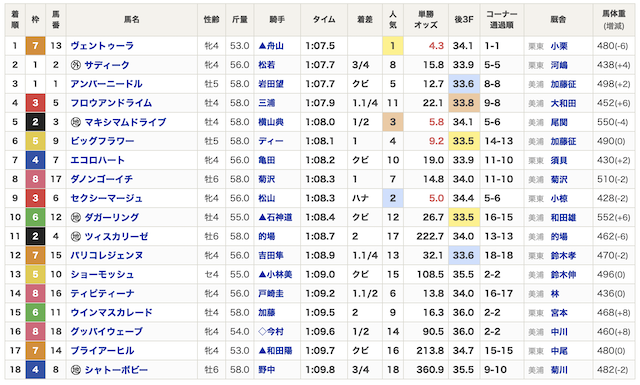Viewport: 640px width, 385px height.
Task: Open trainer 河嶋's stable page
Action: [x=559, y=65]
